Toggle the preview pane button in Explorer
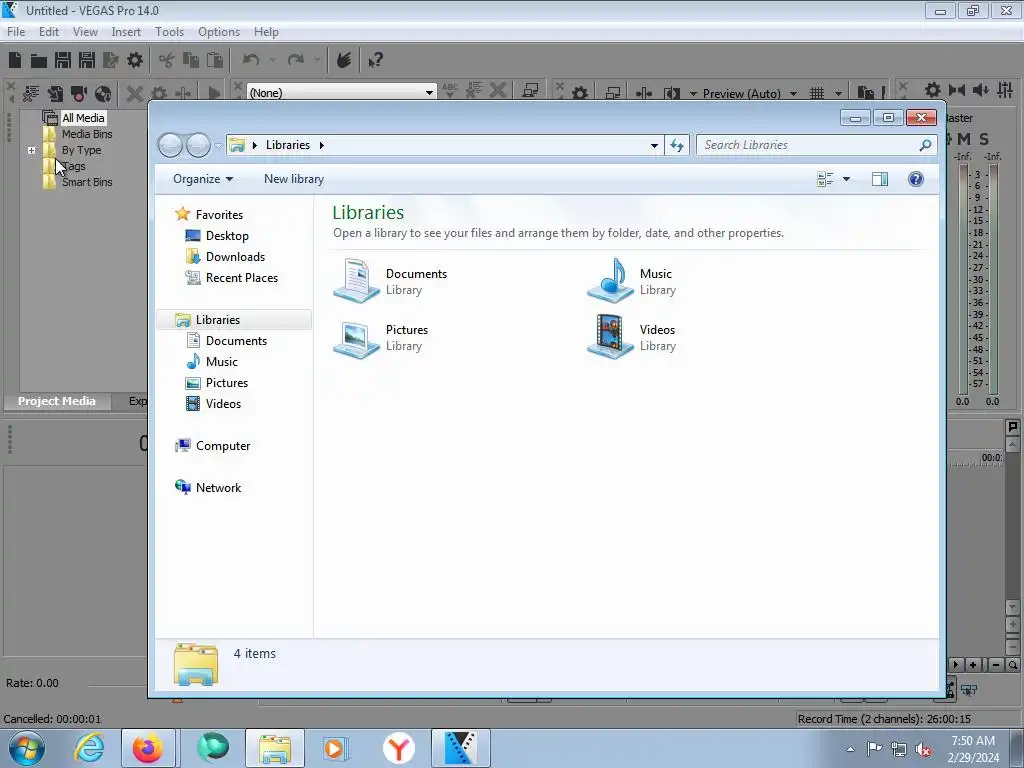1024x768 pixels. click(x=880, y=179)
